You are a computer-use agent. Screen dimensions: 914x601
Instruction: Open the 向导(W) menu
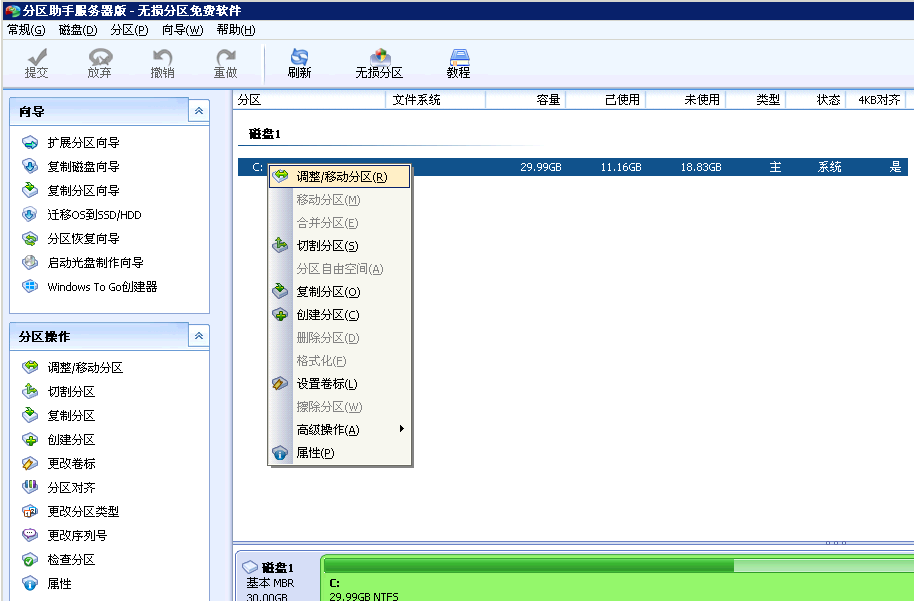[x=182, y=30]
